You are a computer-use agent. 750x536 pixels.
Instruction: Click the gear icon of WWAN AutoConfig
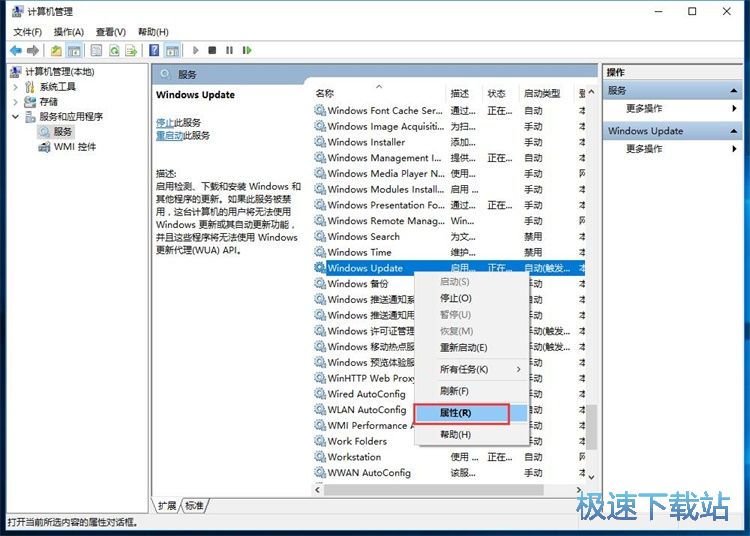point(320,472)
